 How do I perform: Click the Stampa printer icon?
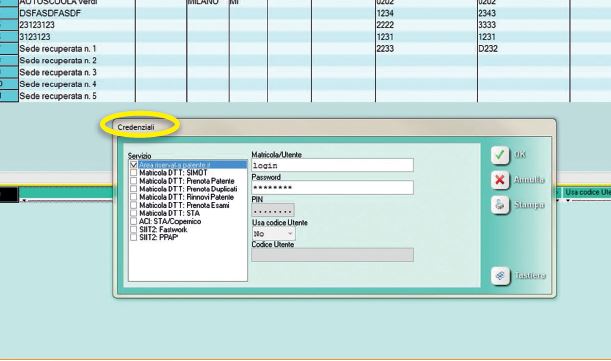(x=500, y=205)
